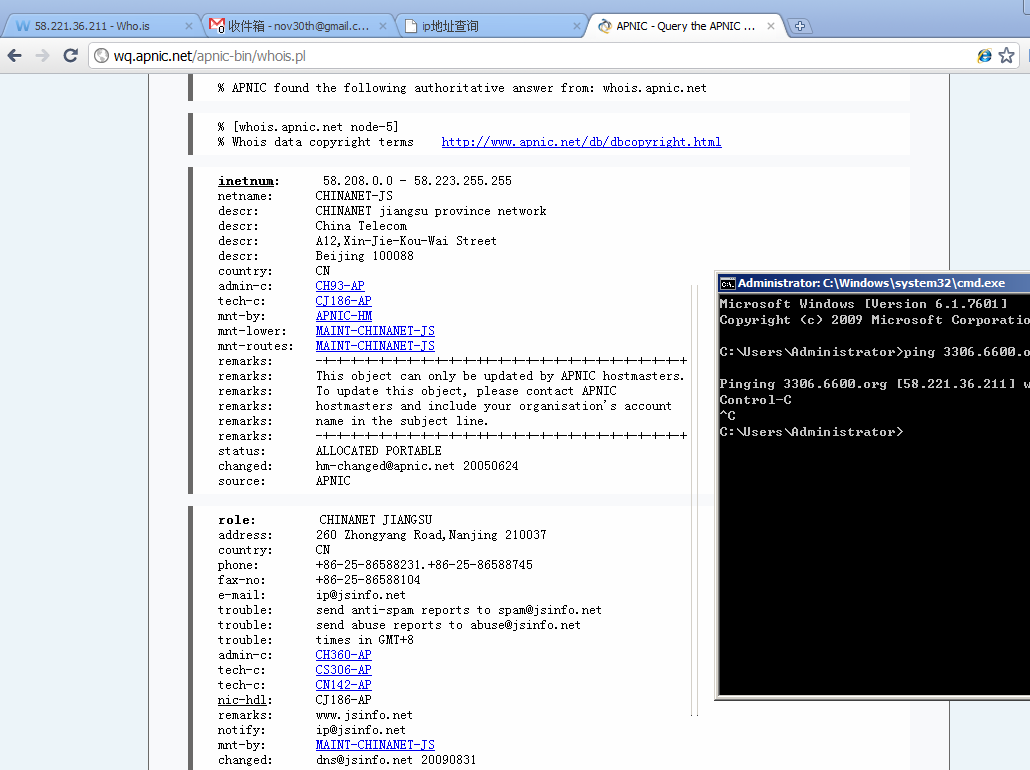The width and height of the screenshot is (1030, 770).
Task: Switch to the Gmail nov30th inbox tab
Action: tap(298, 26)
